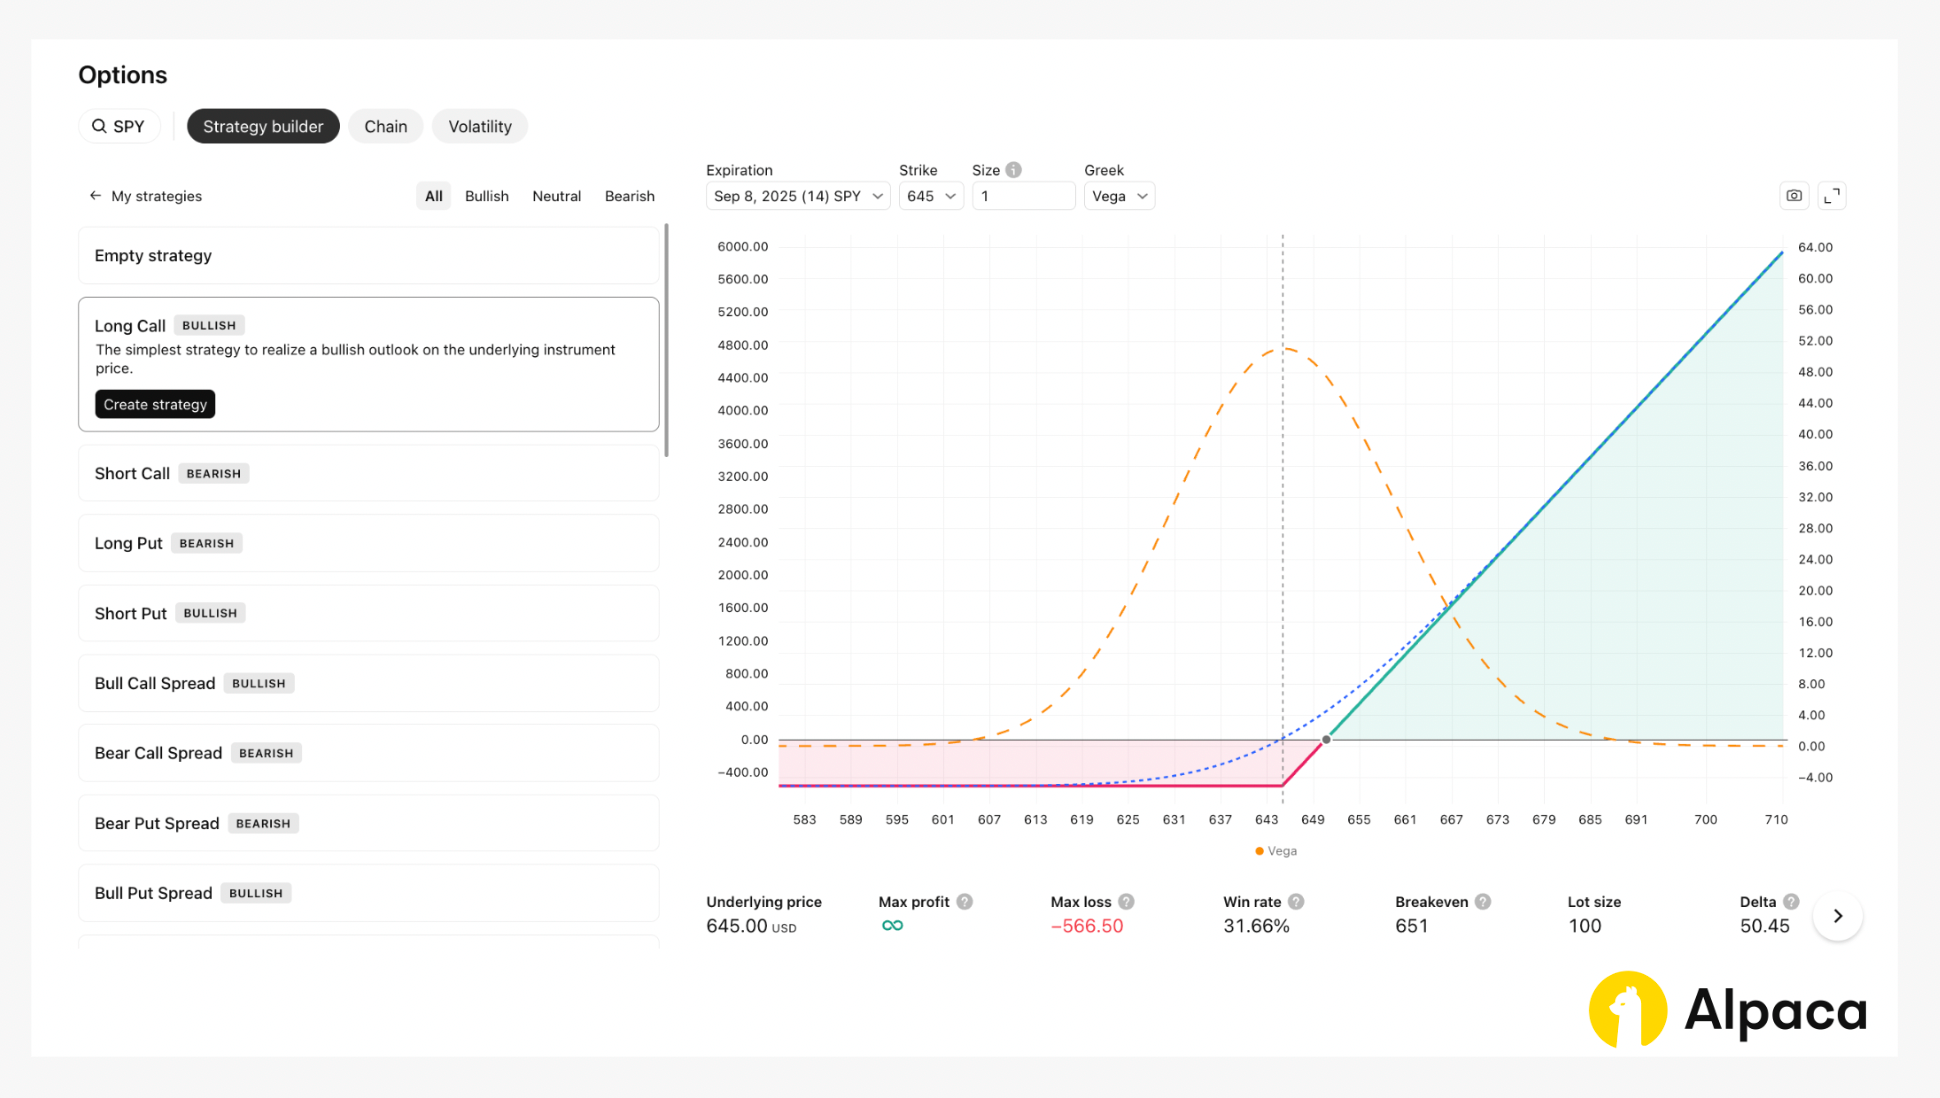Expand the chart to fullscreen view
Image resolution: width=1940 pixels, height=1098 pixels.
(x=1833, y=196)
